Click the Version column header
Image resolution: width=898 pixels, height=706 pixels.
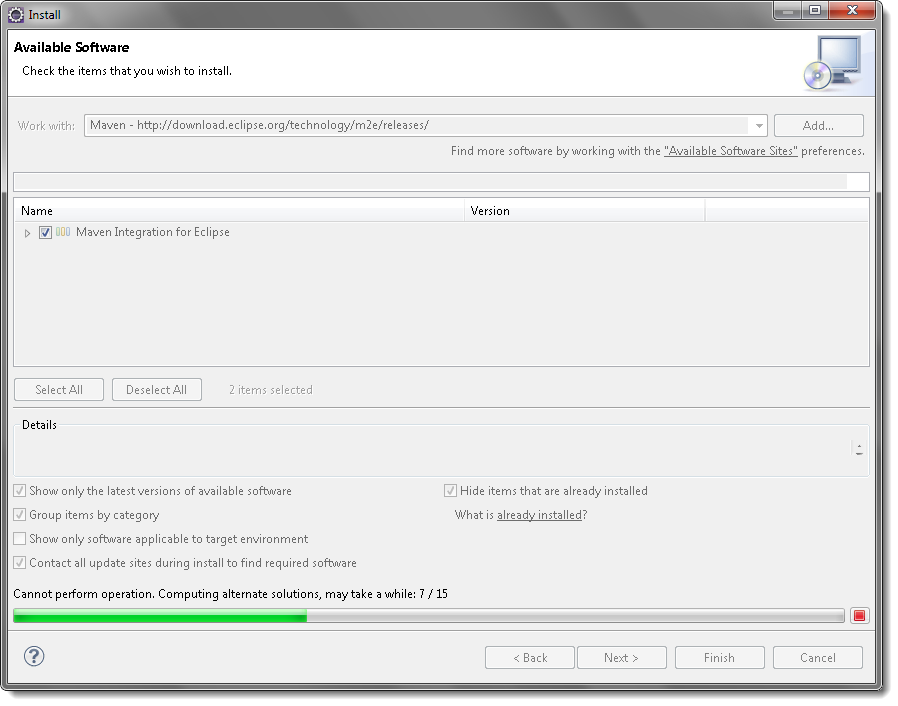(584, 211)
